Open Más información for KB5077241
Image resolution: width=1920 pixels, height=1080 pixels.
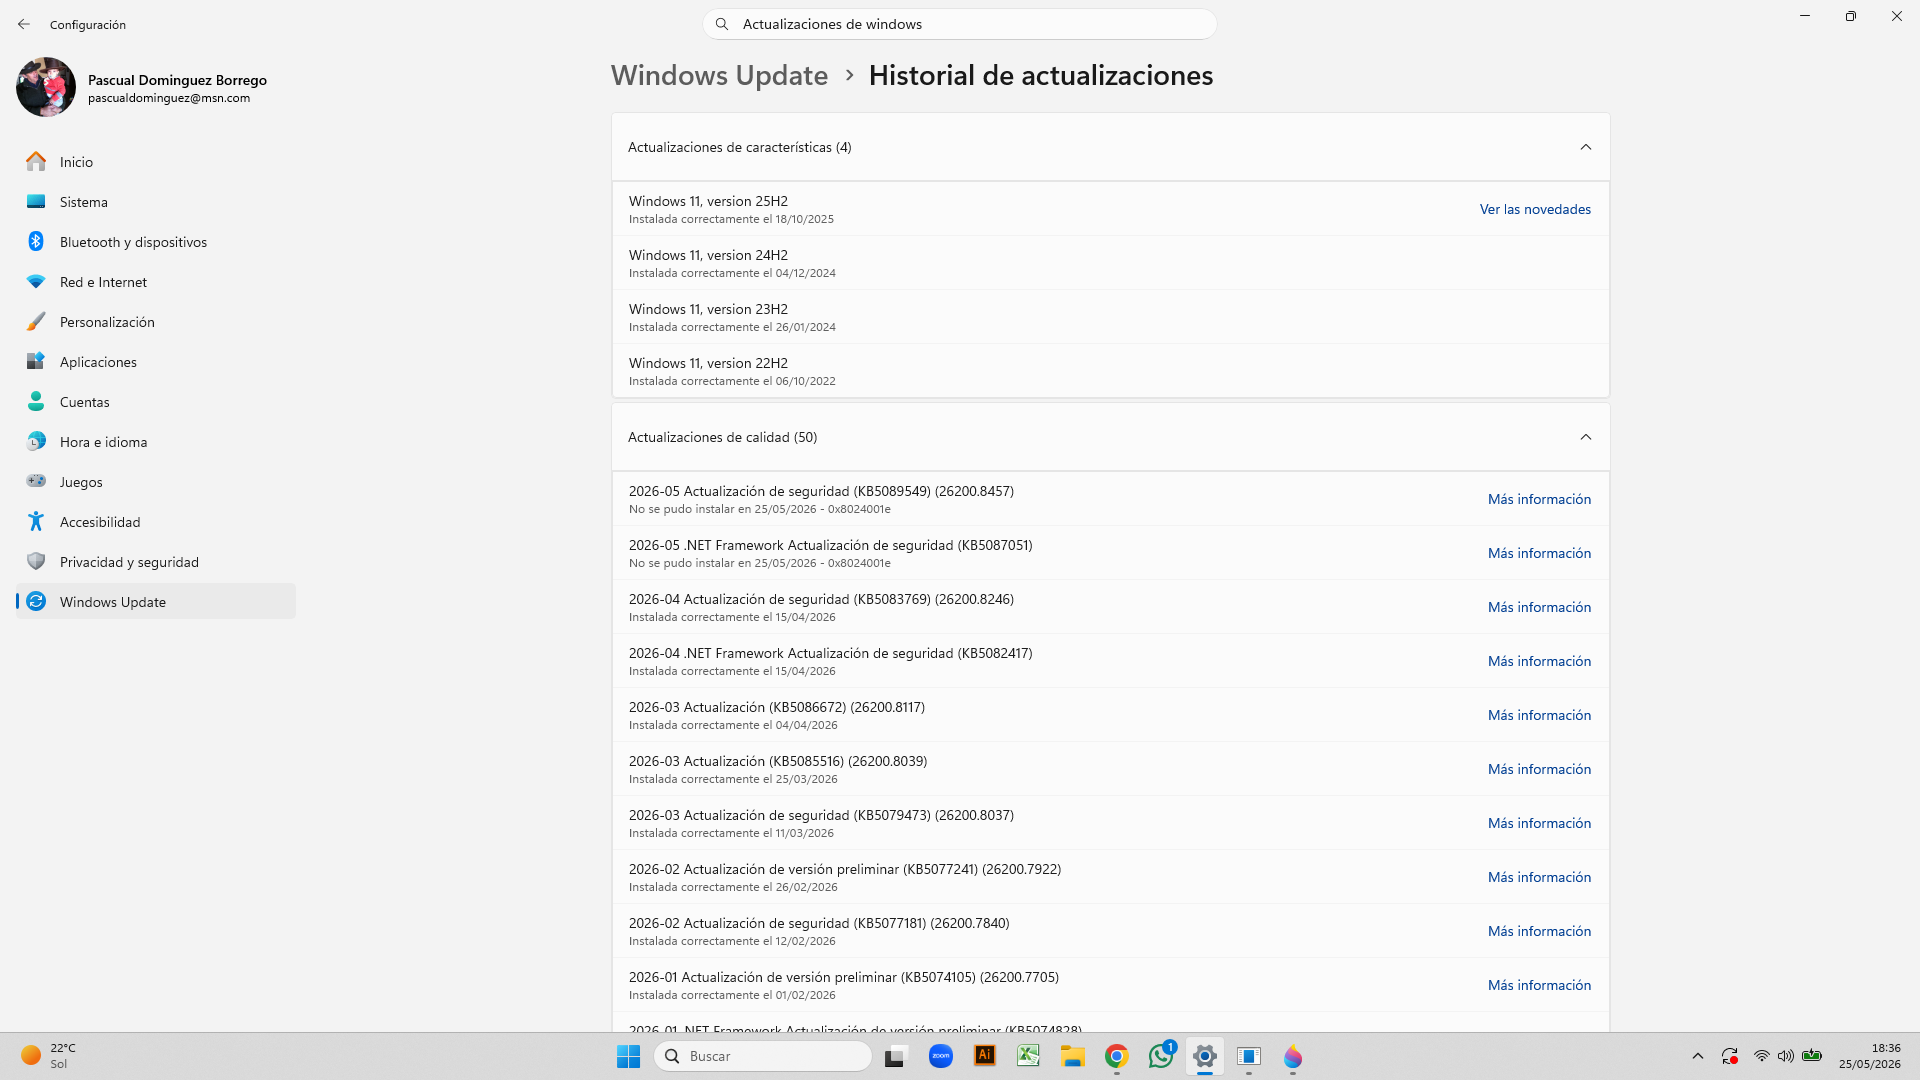(x=1539, y=877)
